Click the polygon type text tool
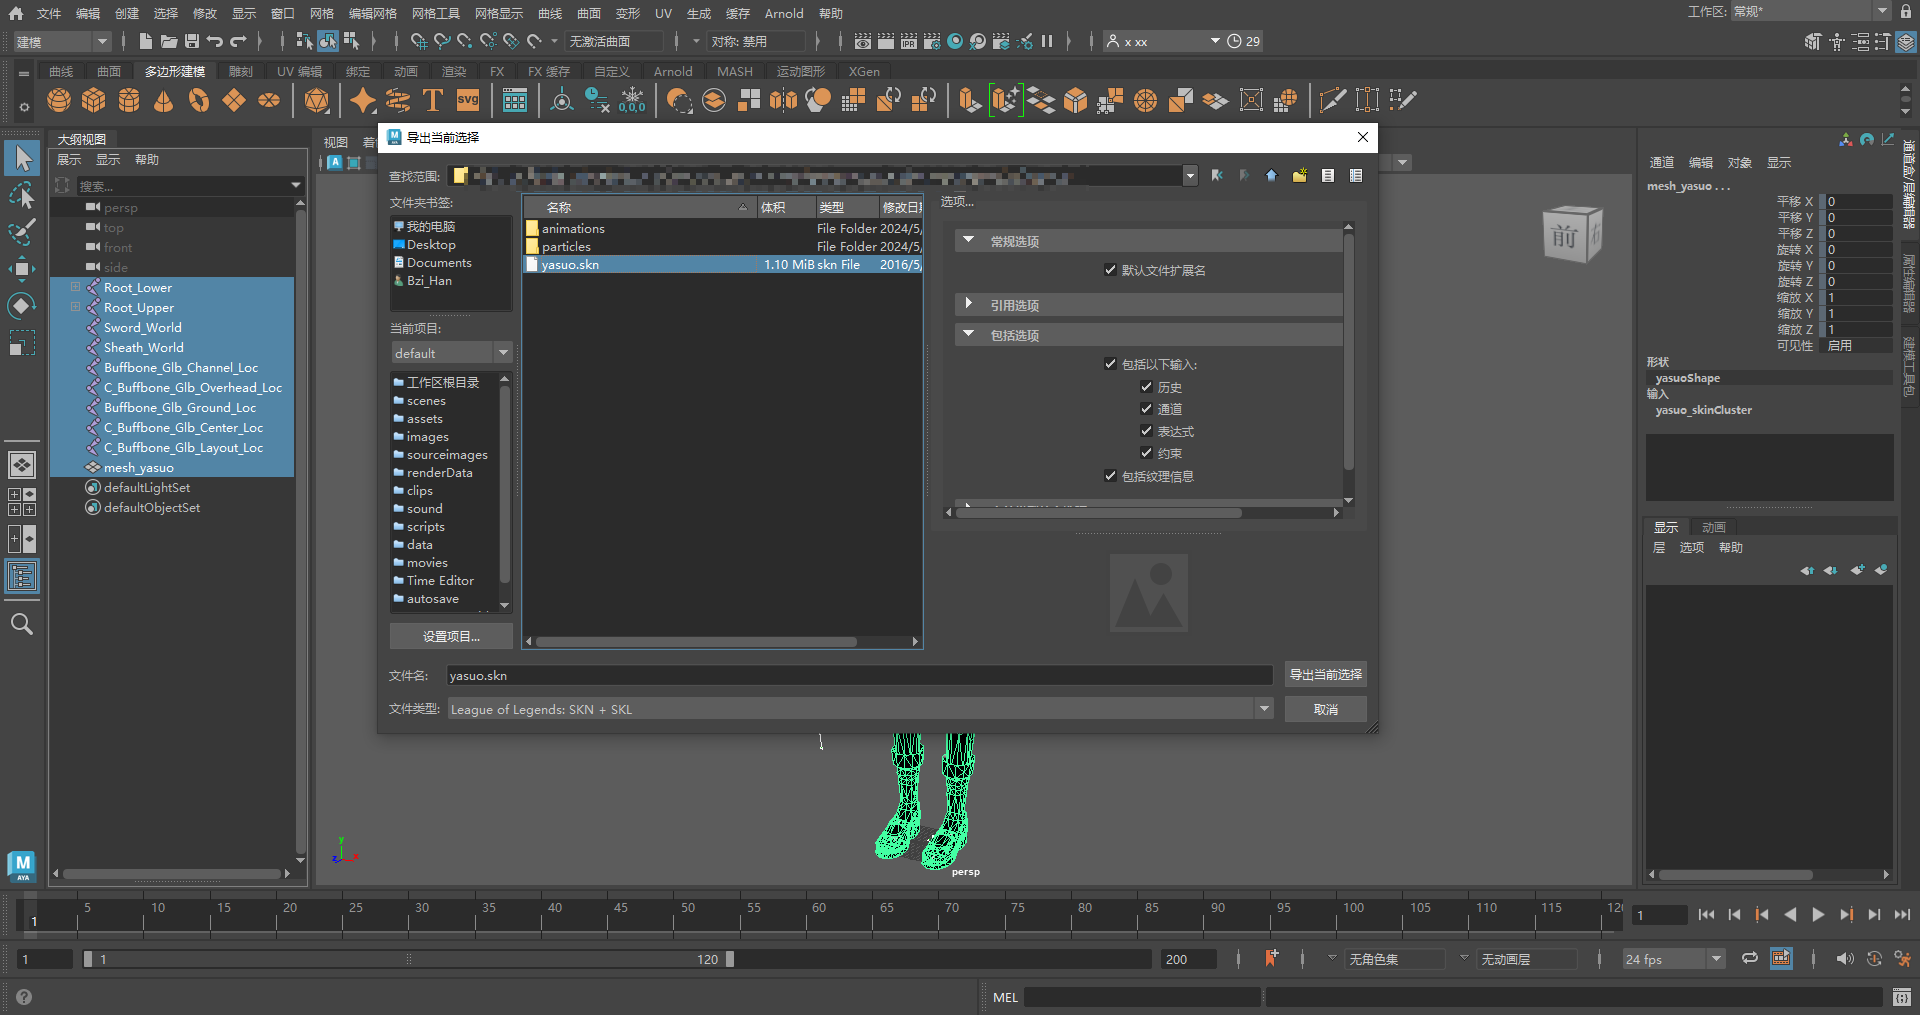Screen dimensions: 1920x1015 tap(433, 100)
